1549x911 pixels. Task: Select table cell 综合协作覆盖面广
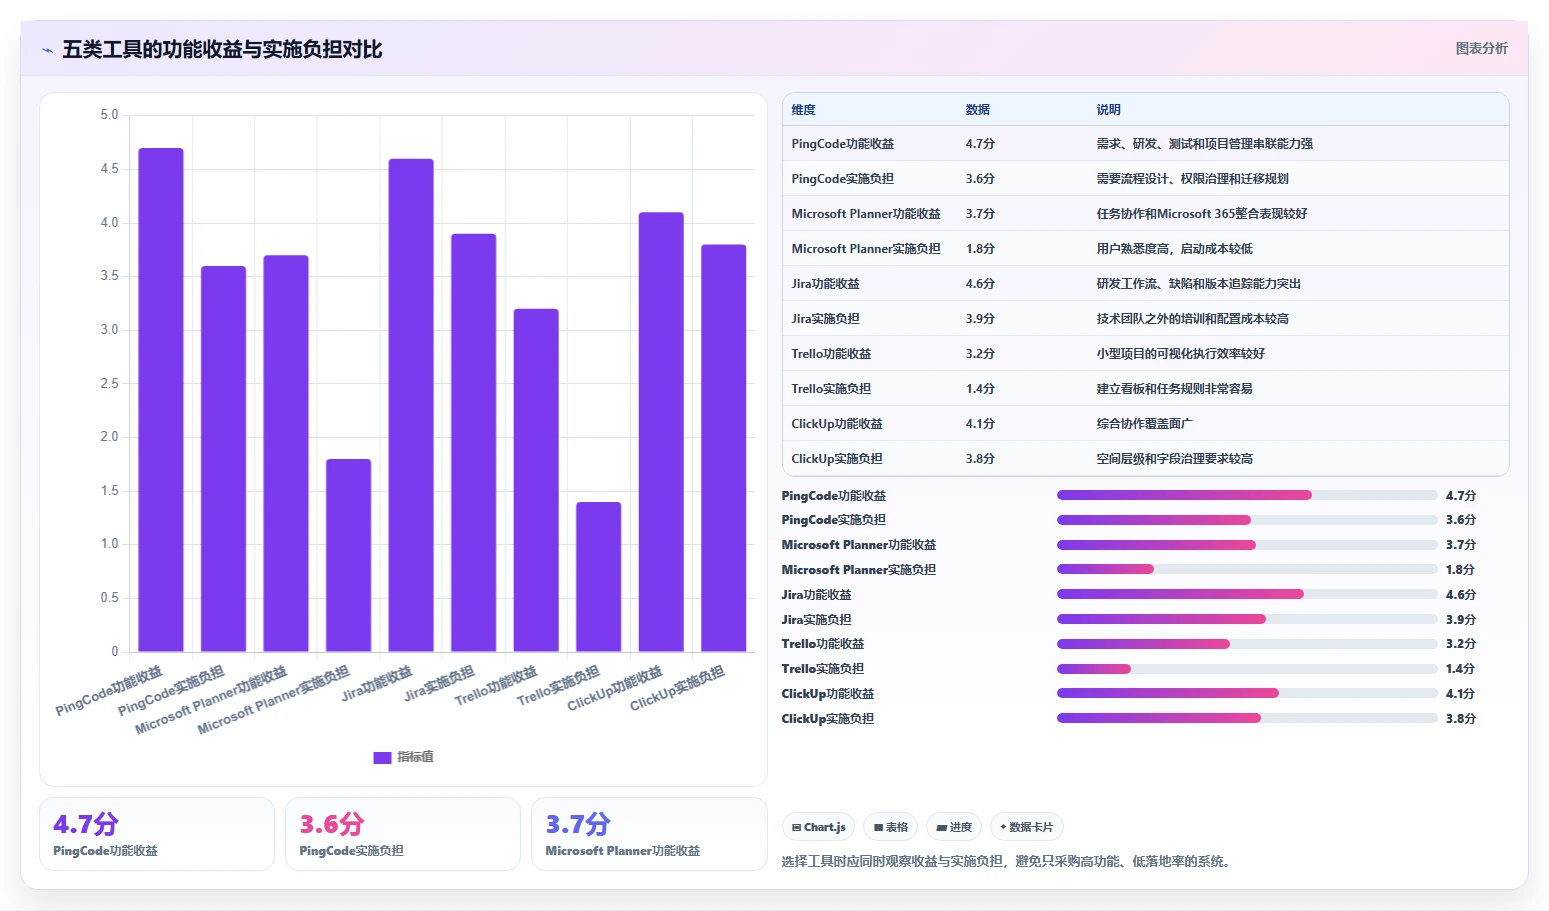pyautogui.click(x=1144, y=424)
